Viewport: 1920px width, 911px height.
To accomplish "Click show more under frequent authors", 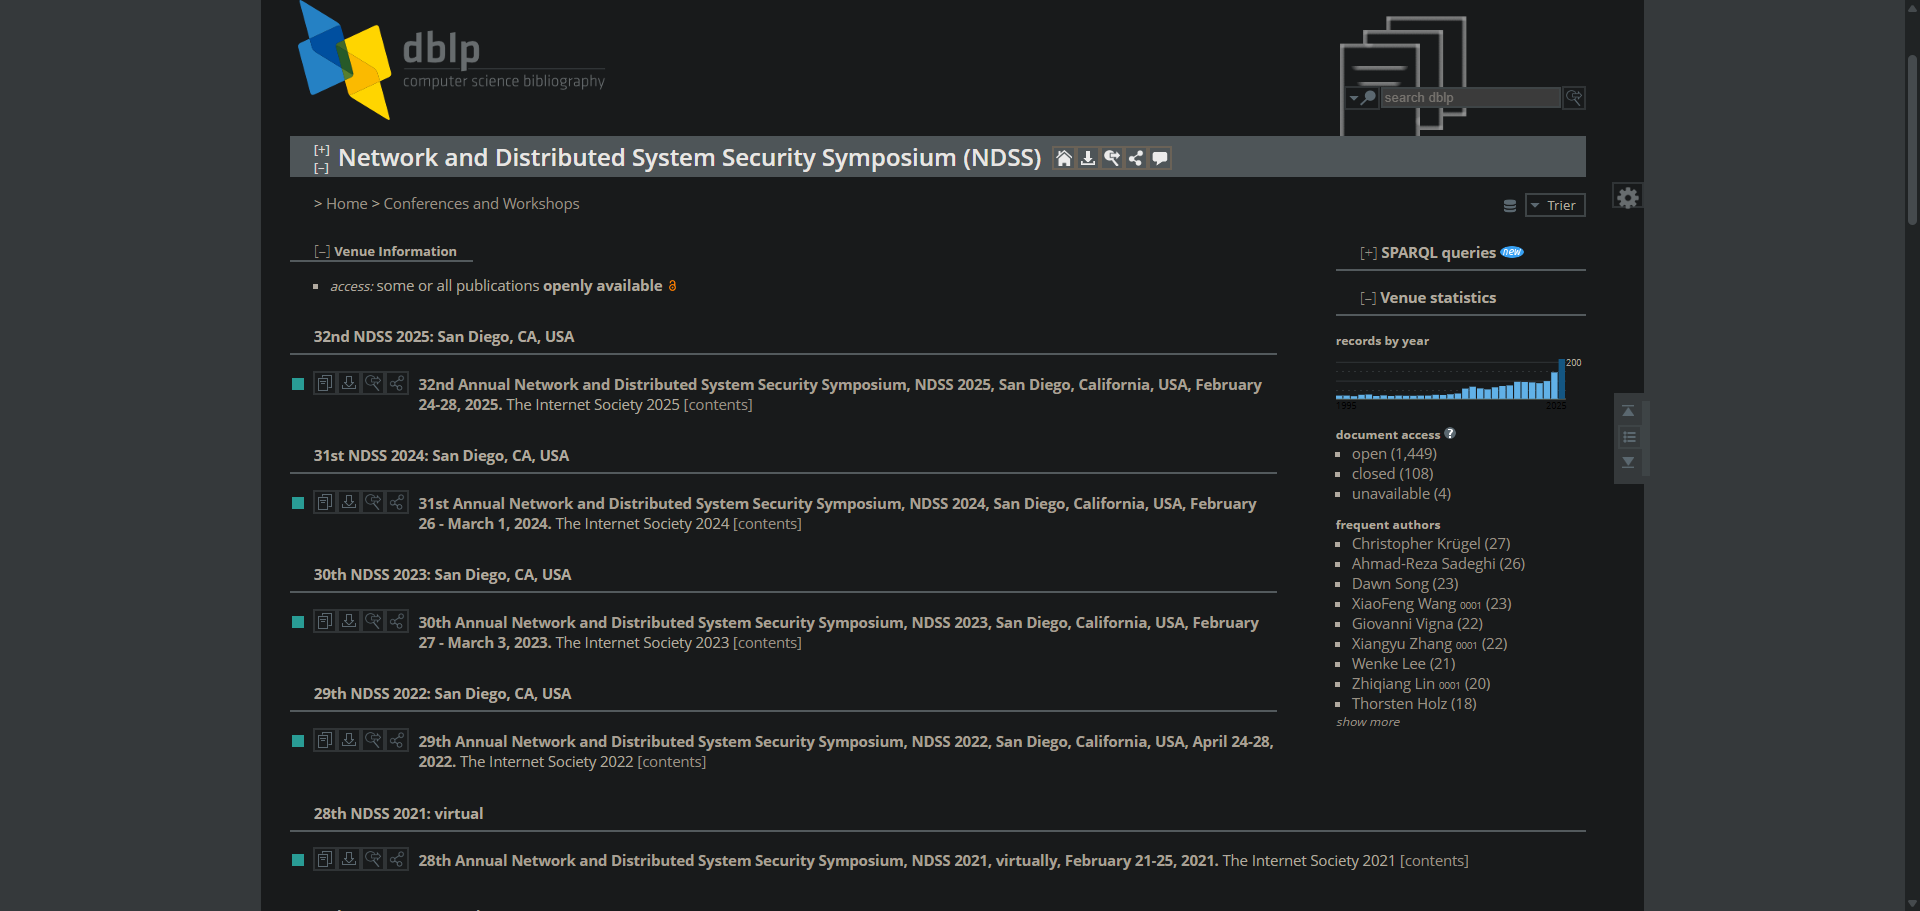I will point(1367,722).
